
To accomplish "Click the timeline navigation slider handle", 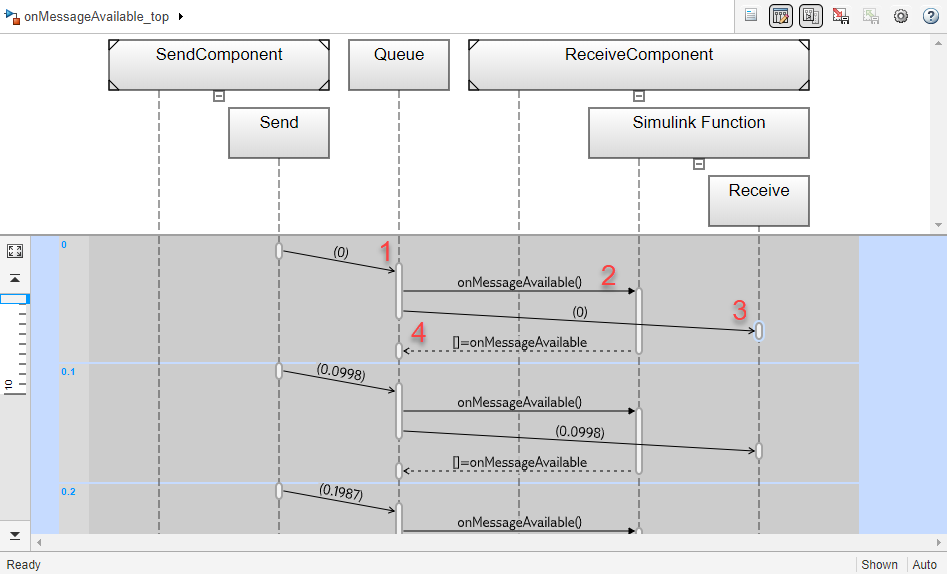I will [14, 299].
